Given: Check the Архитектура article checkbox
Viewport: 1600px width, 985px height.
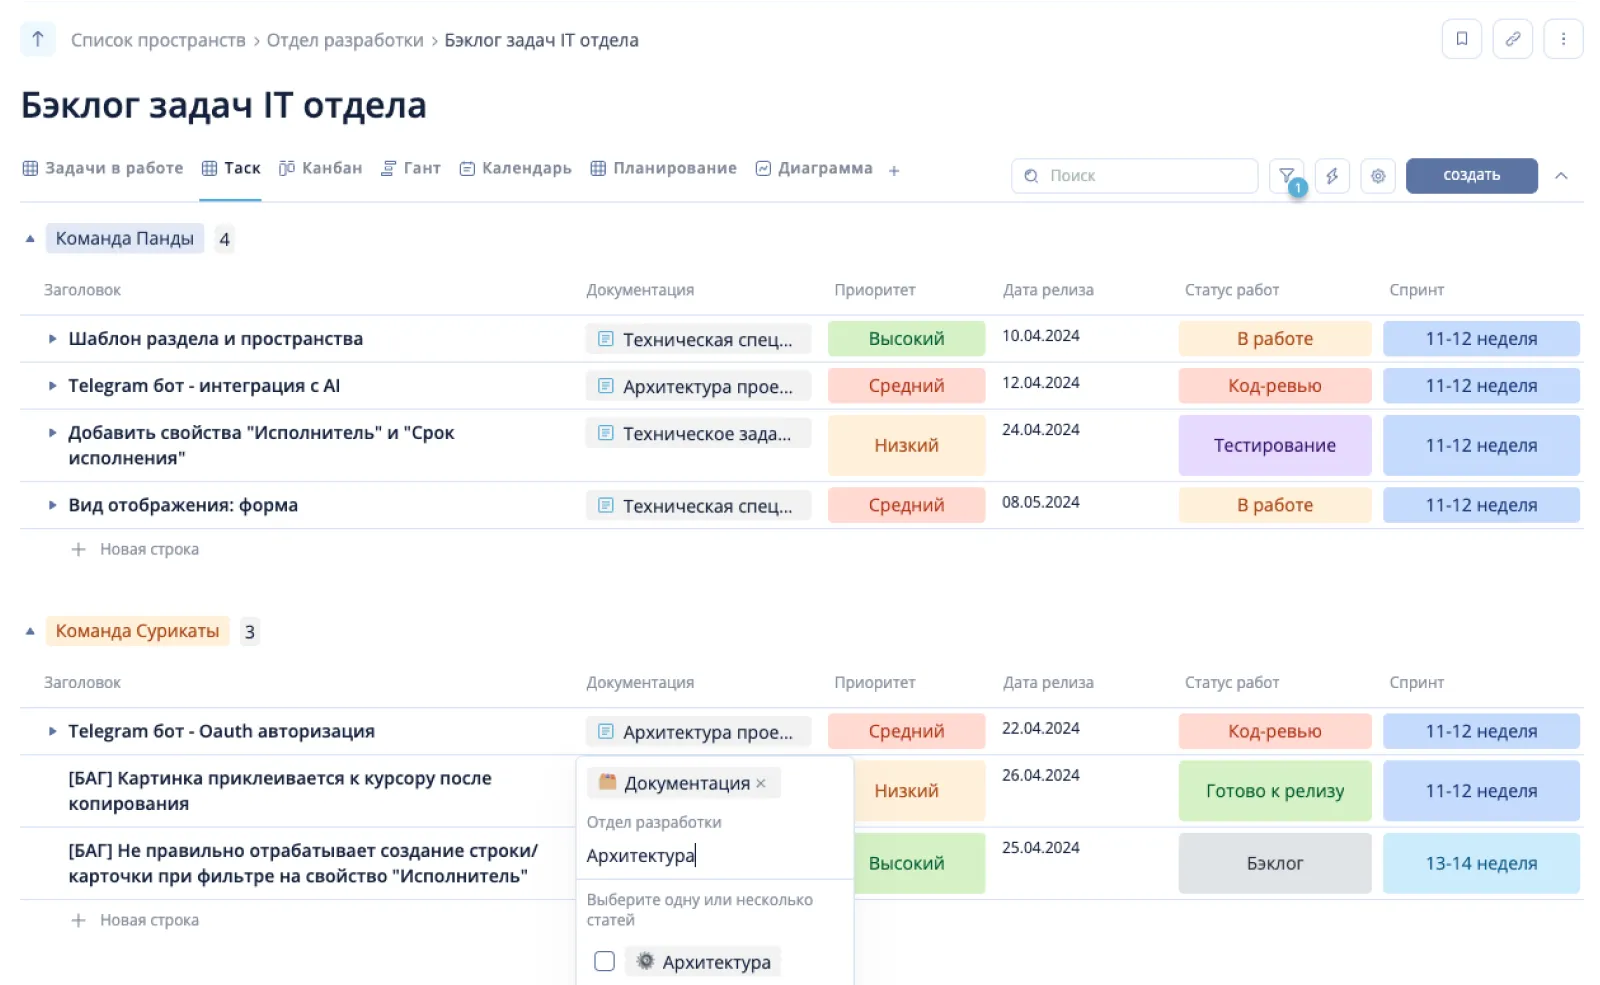Looking at the screenshot, I should click(x=604, y=961).
